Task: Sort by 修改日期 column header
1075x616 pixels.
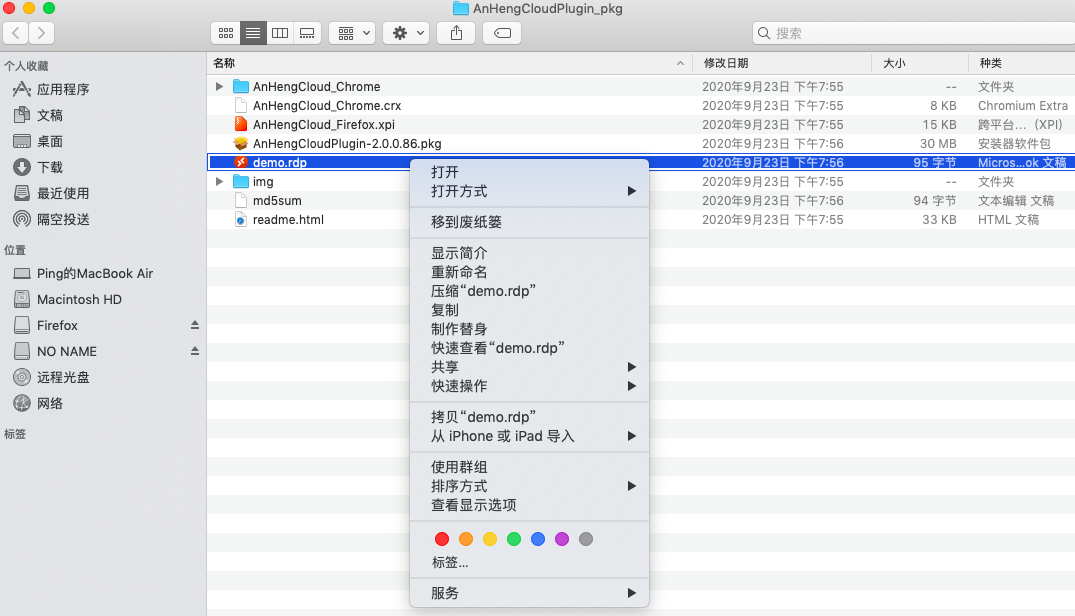Action: point(782,63)
